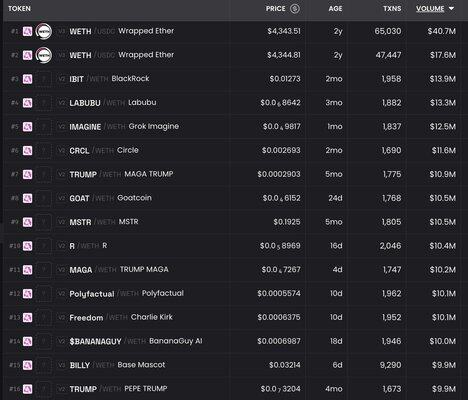The height and width of the screenshot is (400, 468).
Task: Click the placeholder token icon on MSTR row
Action: coord(44,222)
